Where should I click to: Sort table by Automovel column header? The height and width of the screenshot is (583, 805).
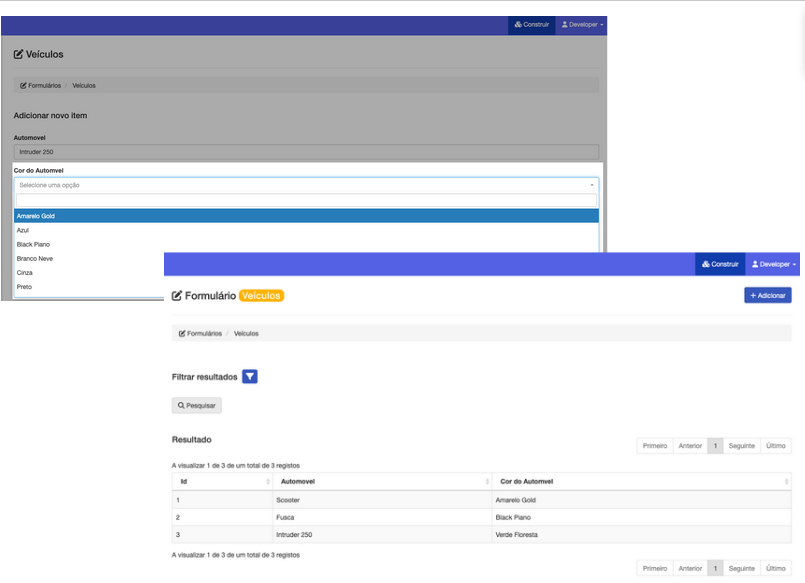pos(382,482)
